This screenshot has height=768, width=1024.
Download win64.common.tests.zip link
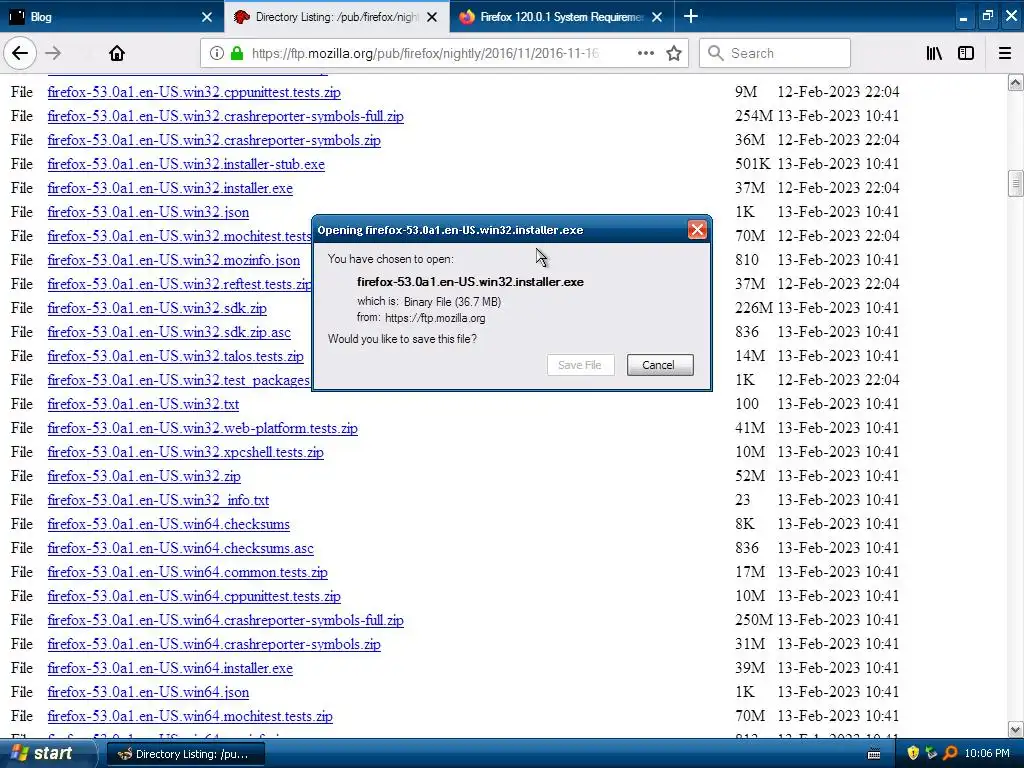(x=187, y=572)
